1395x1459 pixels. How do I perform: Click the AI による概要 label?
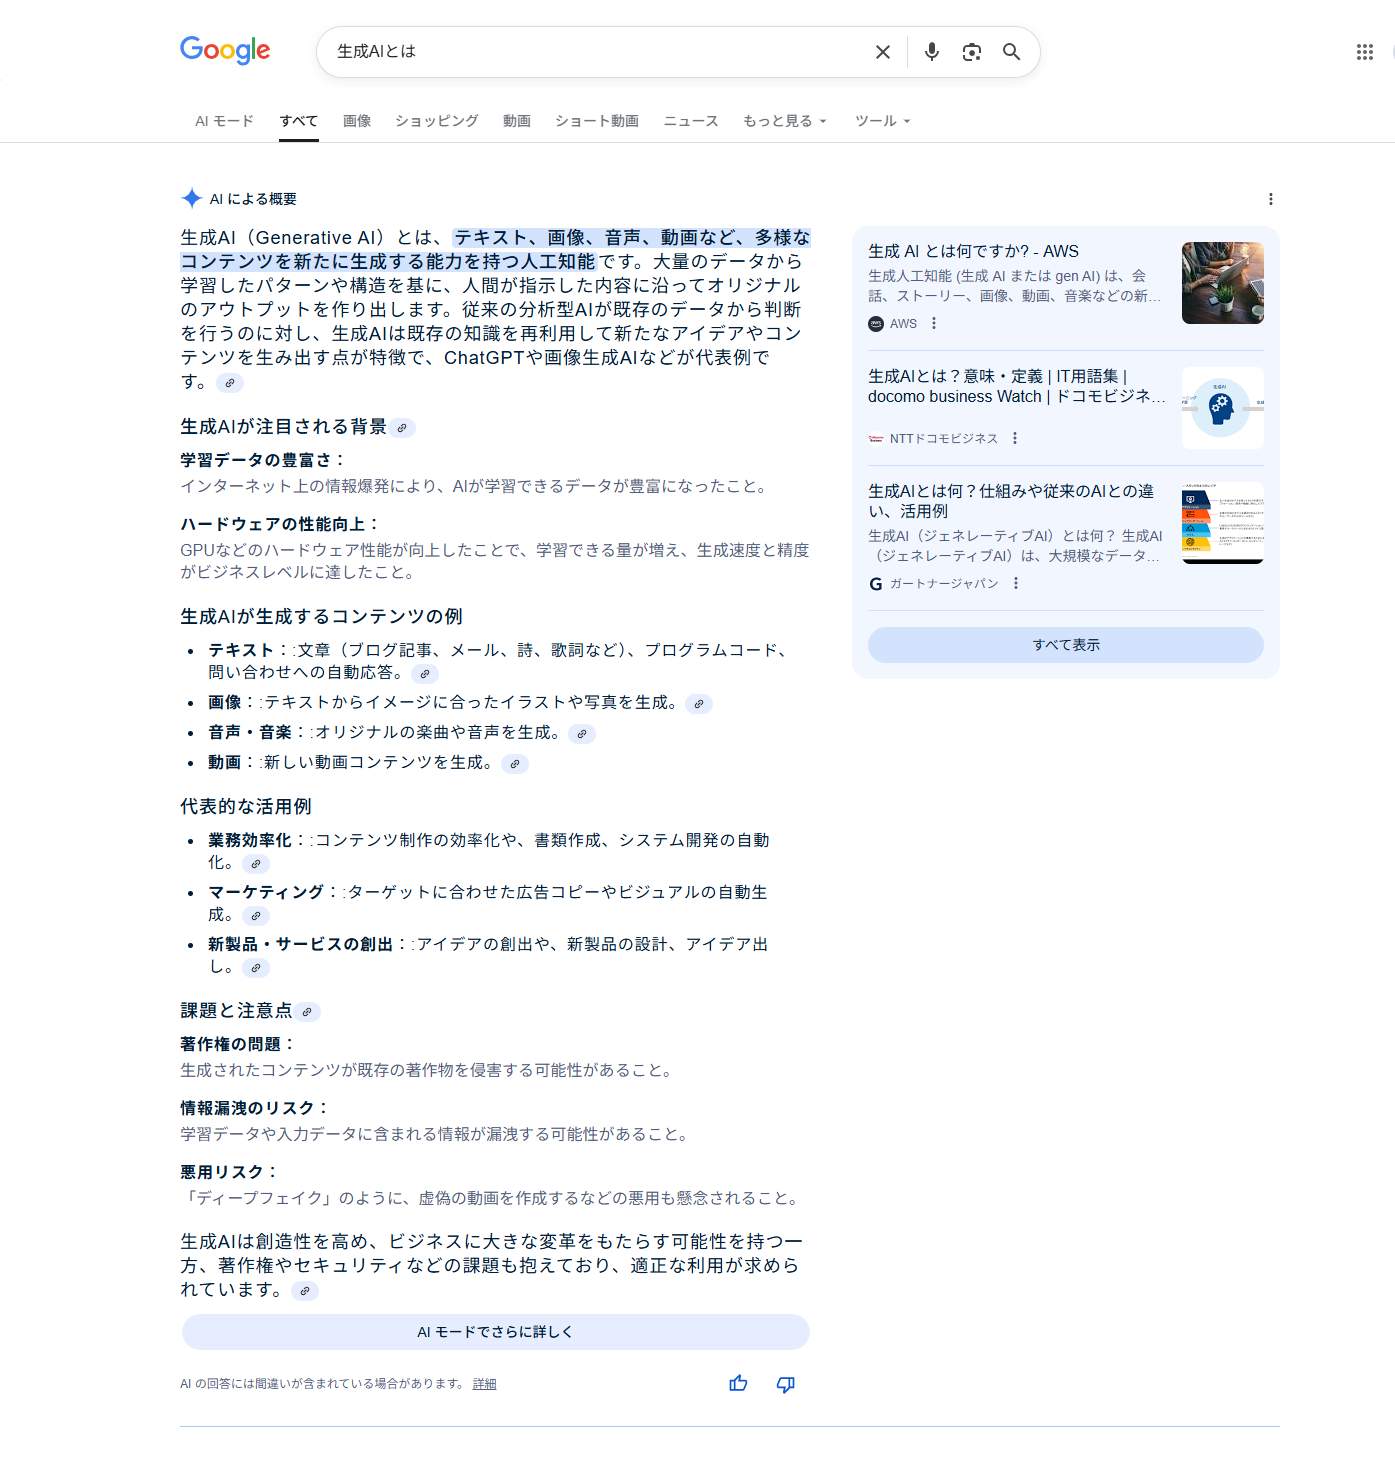coord(253,199)
